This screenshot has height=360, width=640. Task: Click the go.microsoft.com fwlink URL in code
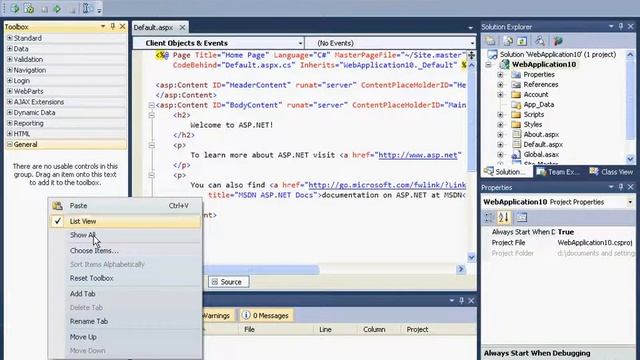tap(387, 185)
